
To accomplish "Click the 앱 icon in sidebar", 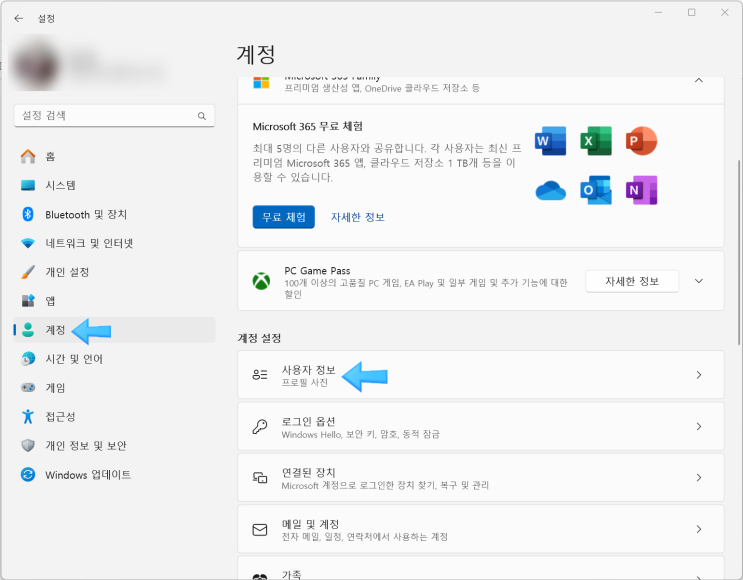I will point(28,301).
